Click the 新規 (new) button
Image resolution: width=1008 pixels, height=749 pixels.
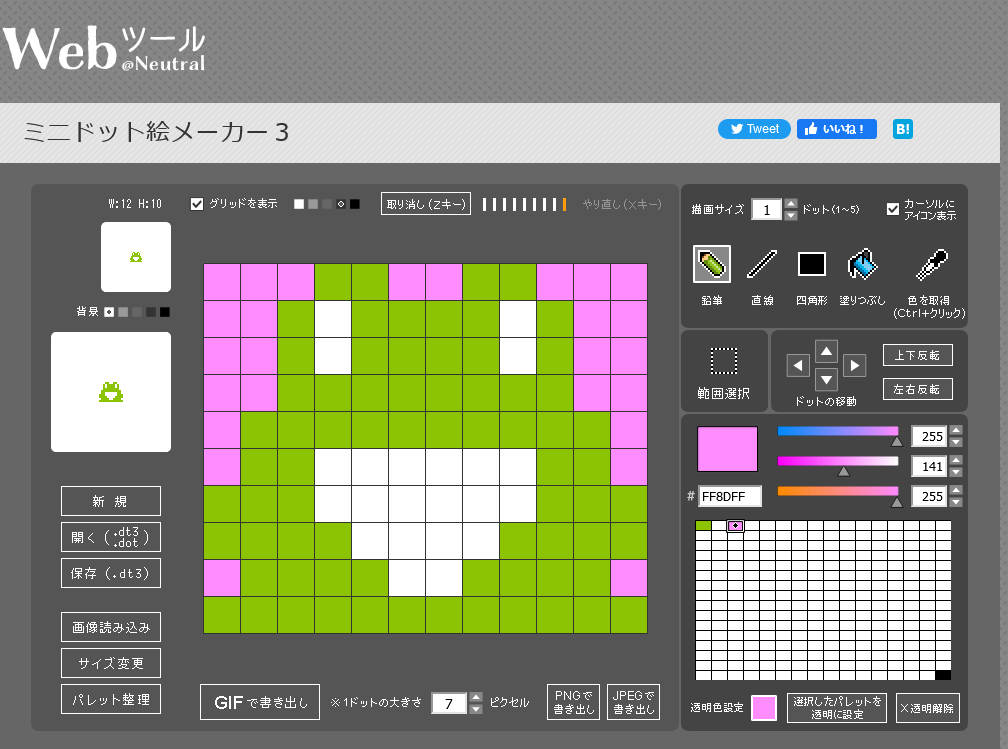point(110,500)
